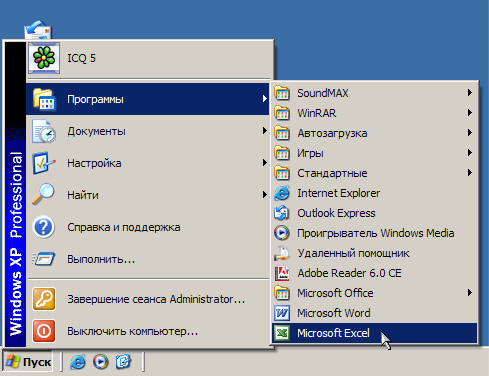Expand the Программы submenu arrow
Viewport: 489px width, 376px height.
[x=264, y=99]
